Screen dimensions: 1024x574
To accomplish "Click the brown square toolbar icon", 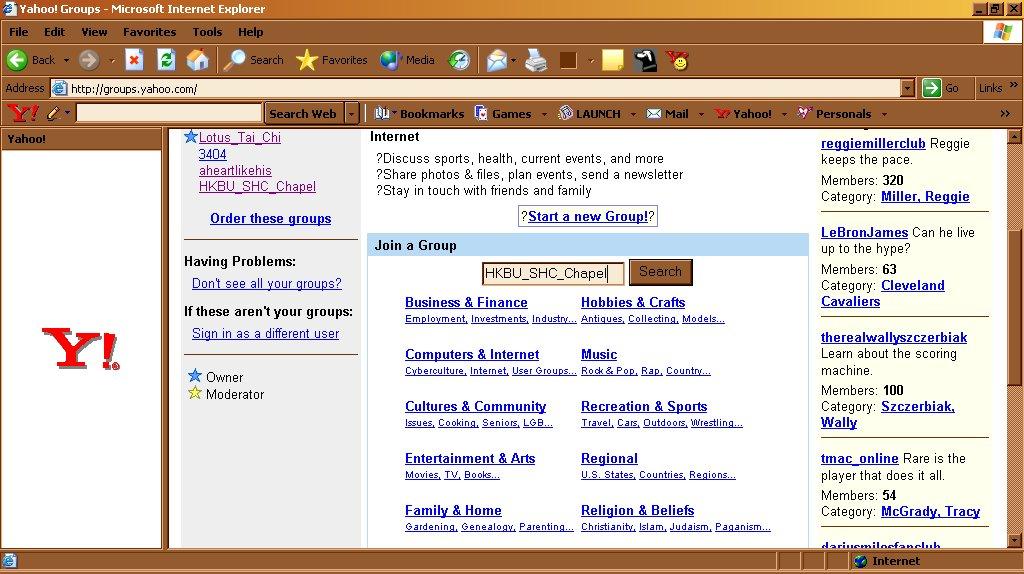I will (568, 61).
